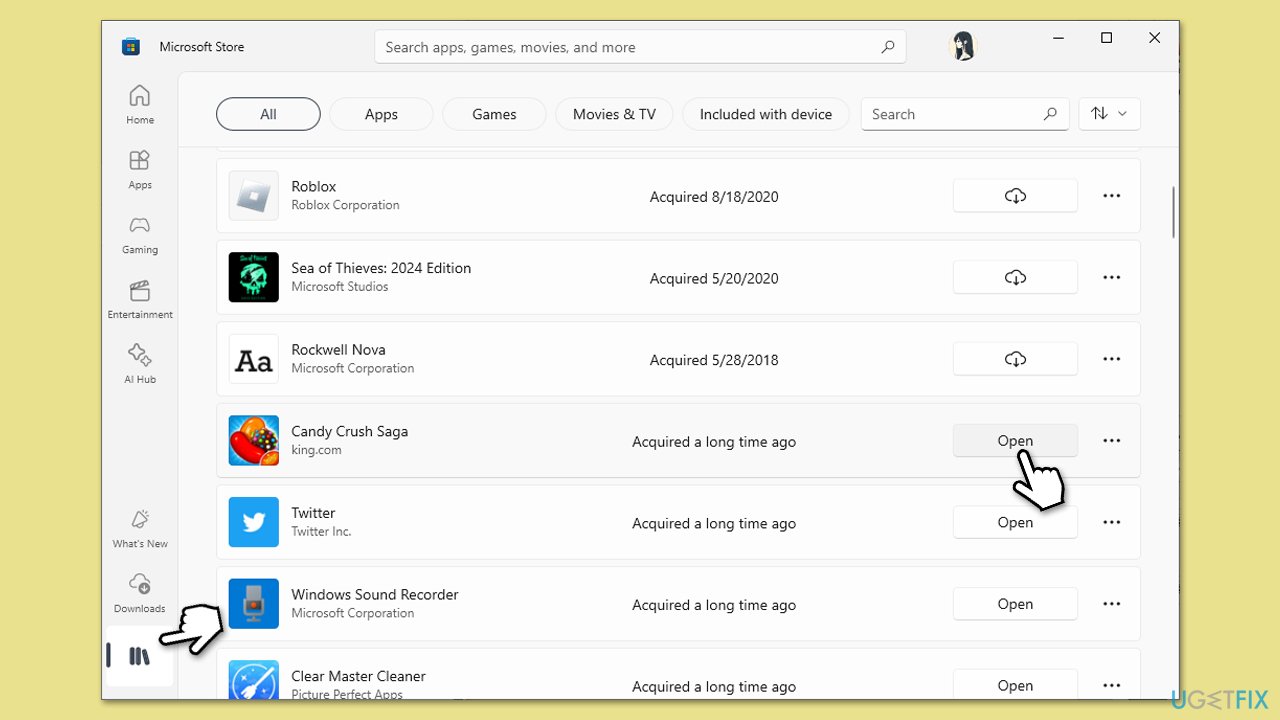Open Entertainment section in sidebar
The width and height of the screenshot is (1280, 720).
pyautogui.click(x=140, y=300)
